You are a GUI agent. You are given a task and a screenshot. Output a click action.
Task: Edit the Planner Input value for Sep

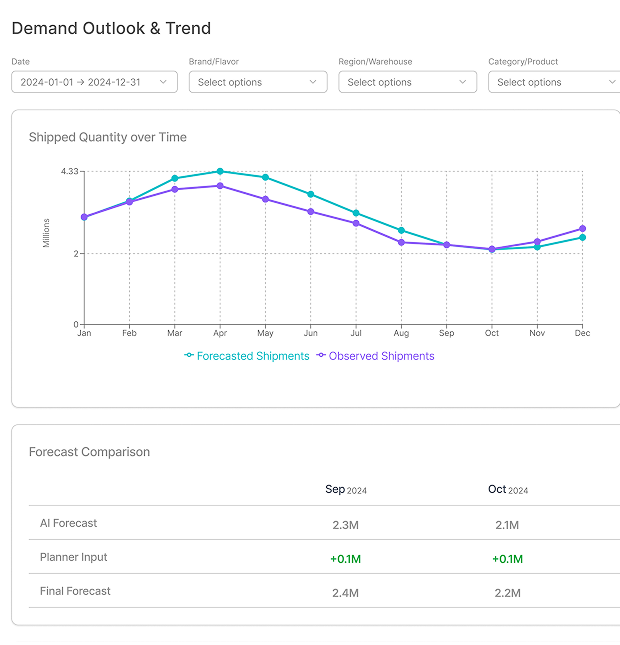(x=346, y=558)
